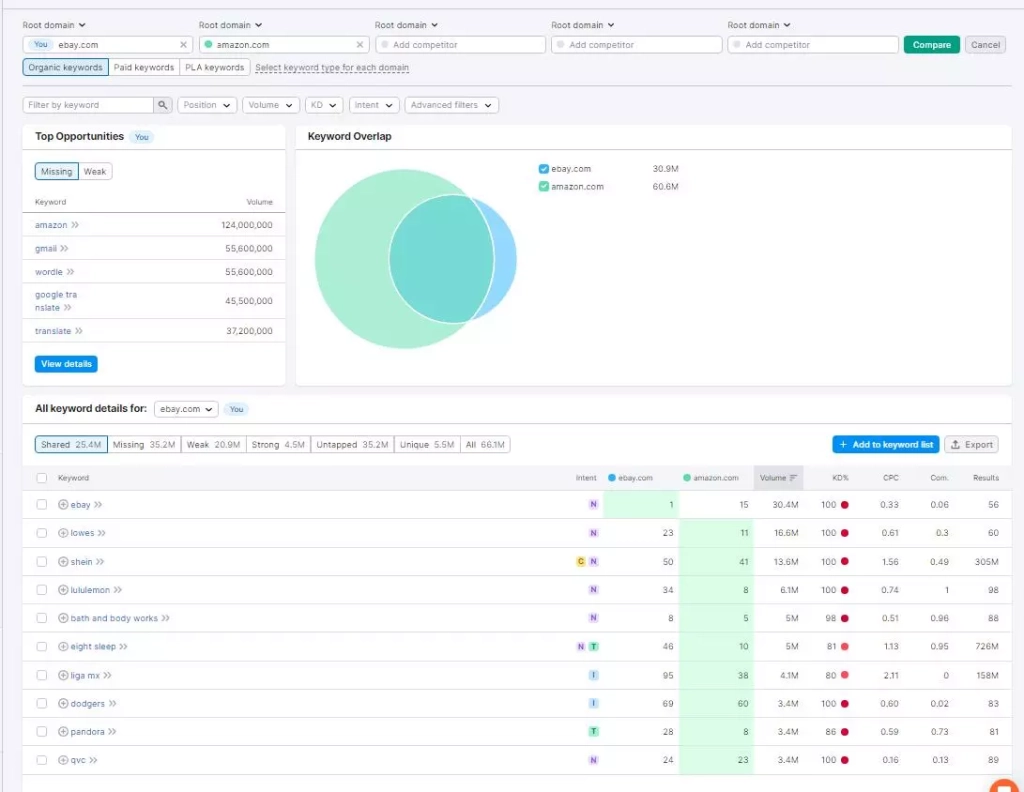Screen dimensions: 1024x792
Task: Open the KD filter dropdown
Action: click(324, 105)
